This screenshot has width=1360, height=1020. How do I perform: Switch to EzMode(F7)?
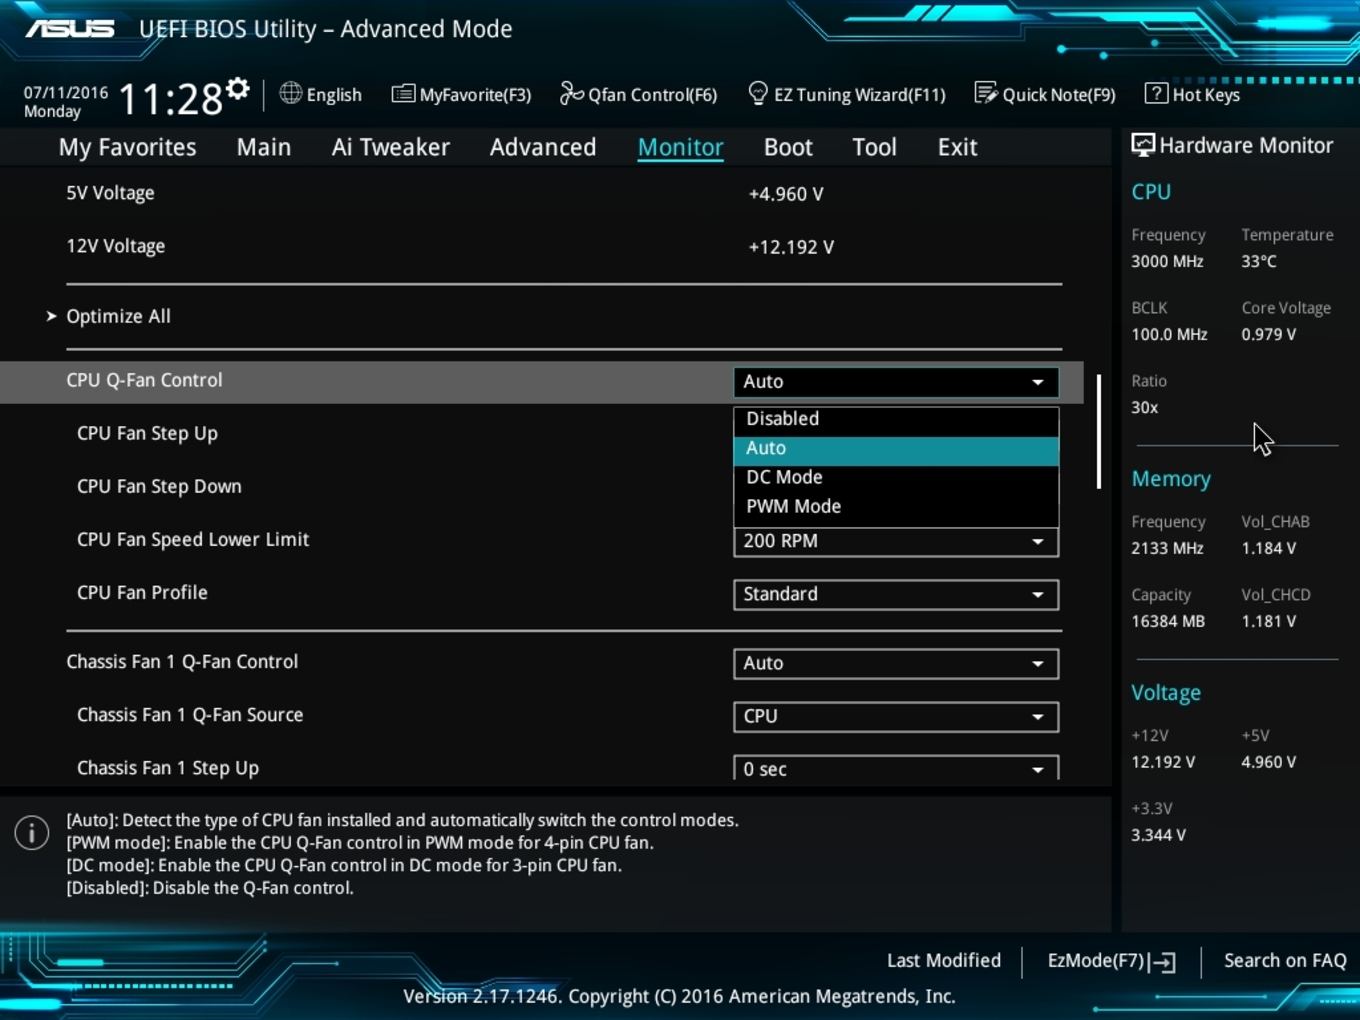[1111, 961]
